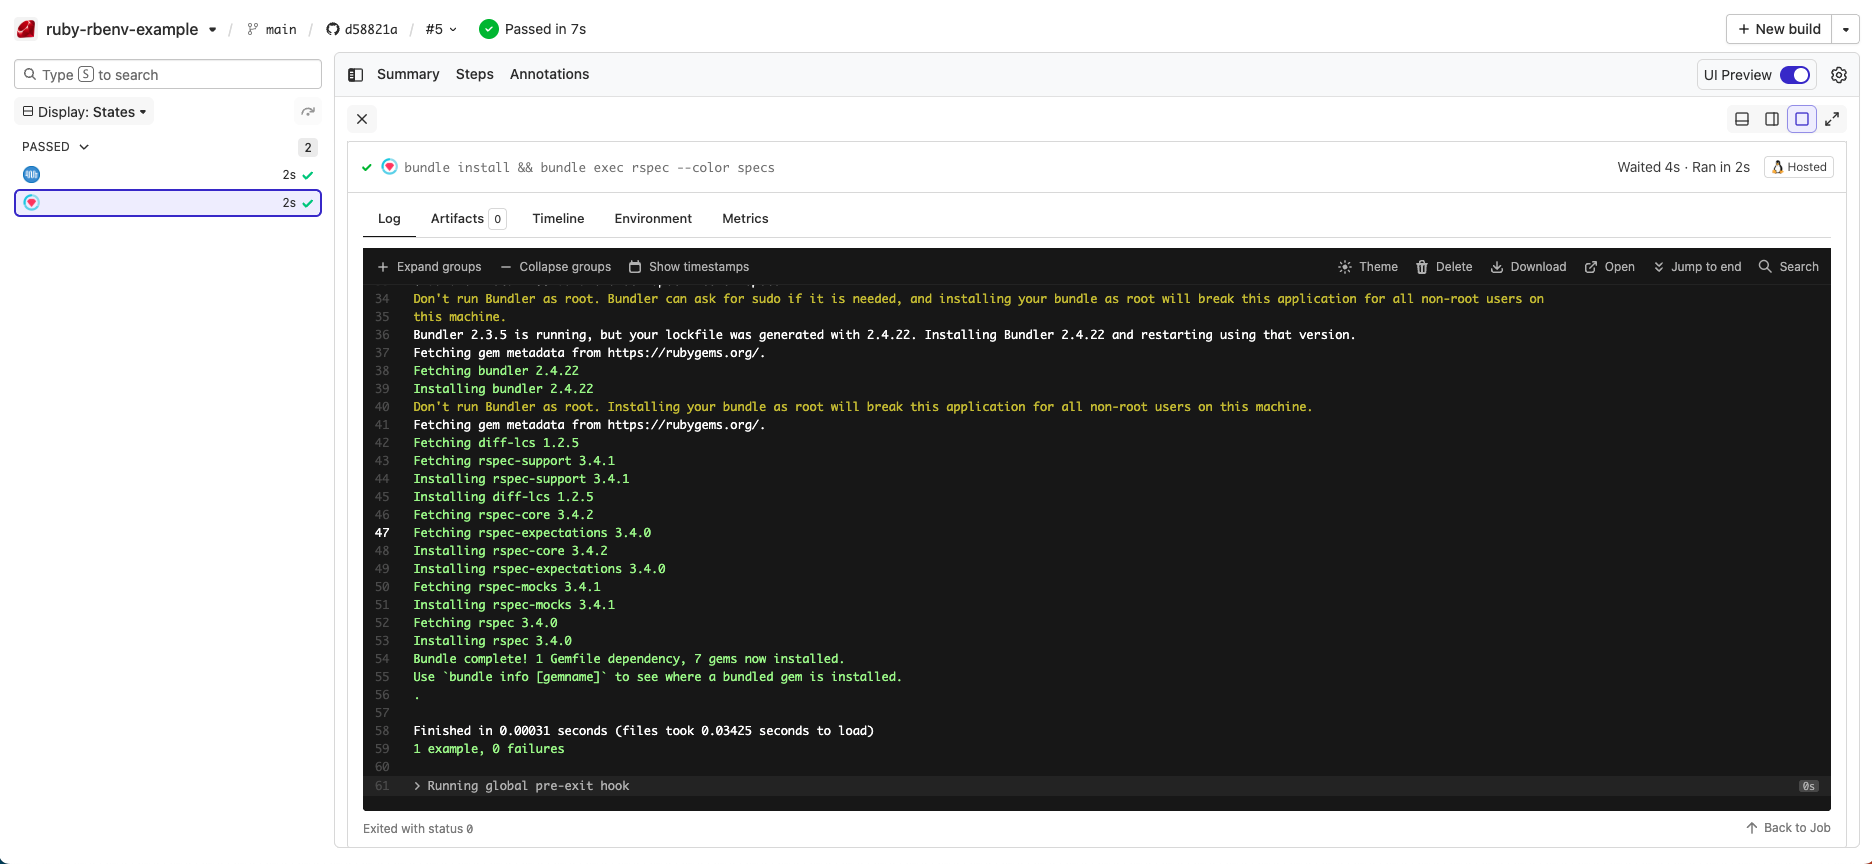Click the New build button
The width and height of the screenshot is (1872, 864).
point(1779,29)
